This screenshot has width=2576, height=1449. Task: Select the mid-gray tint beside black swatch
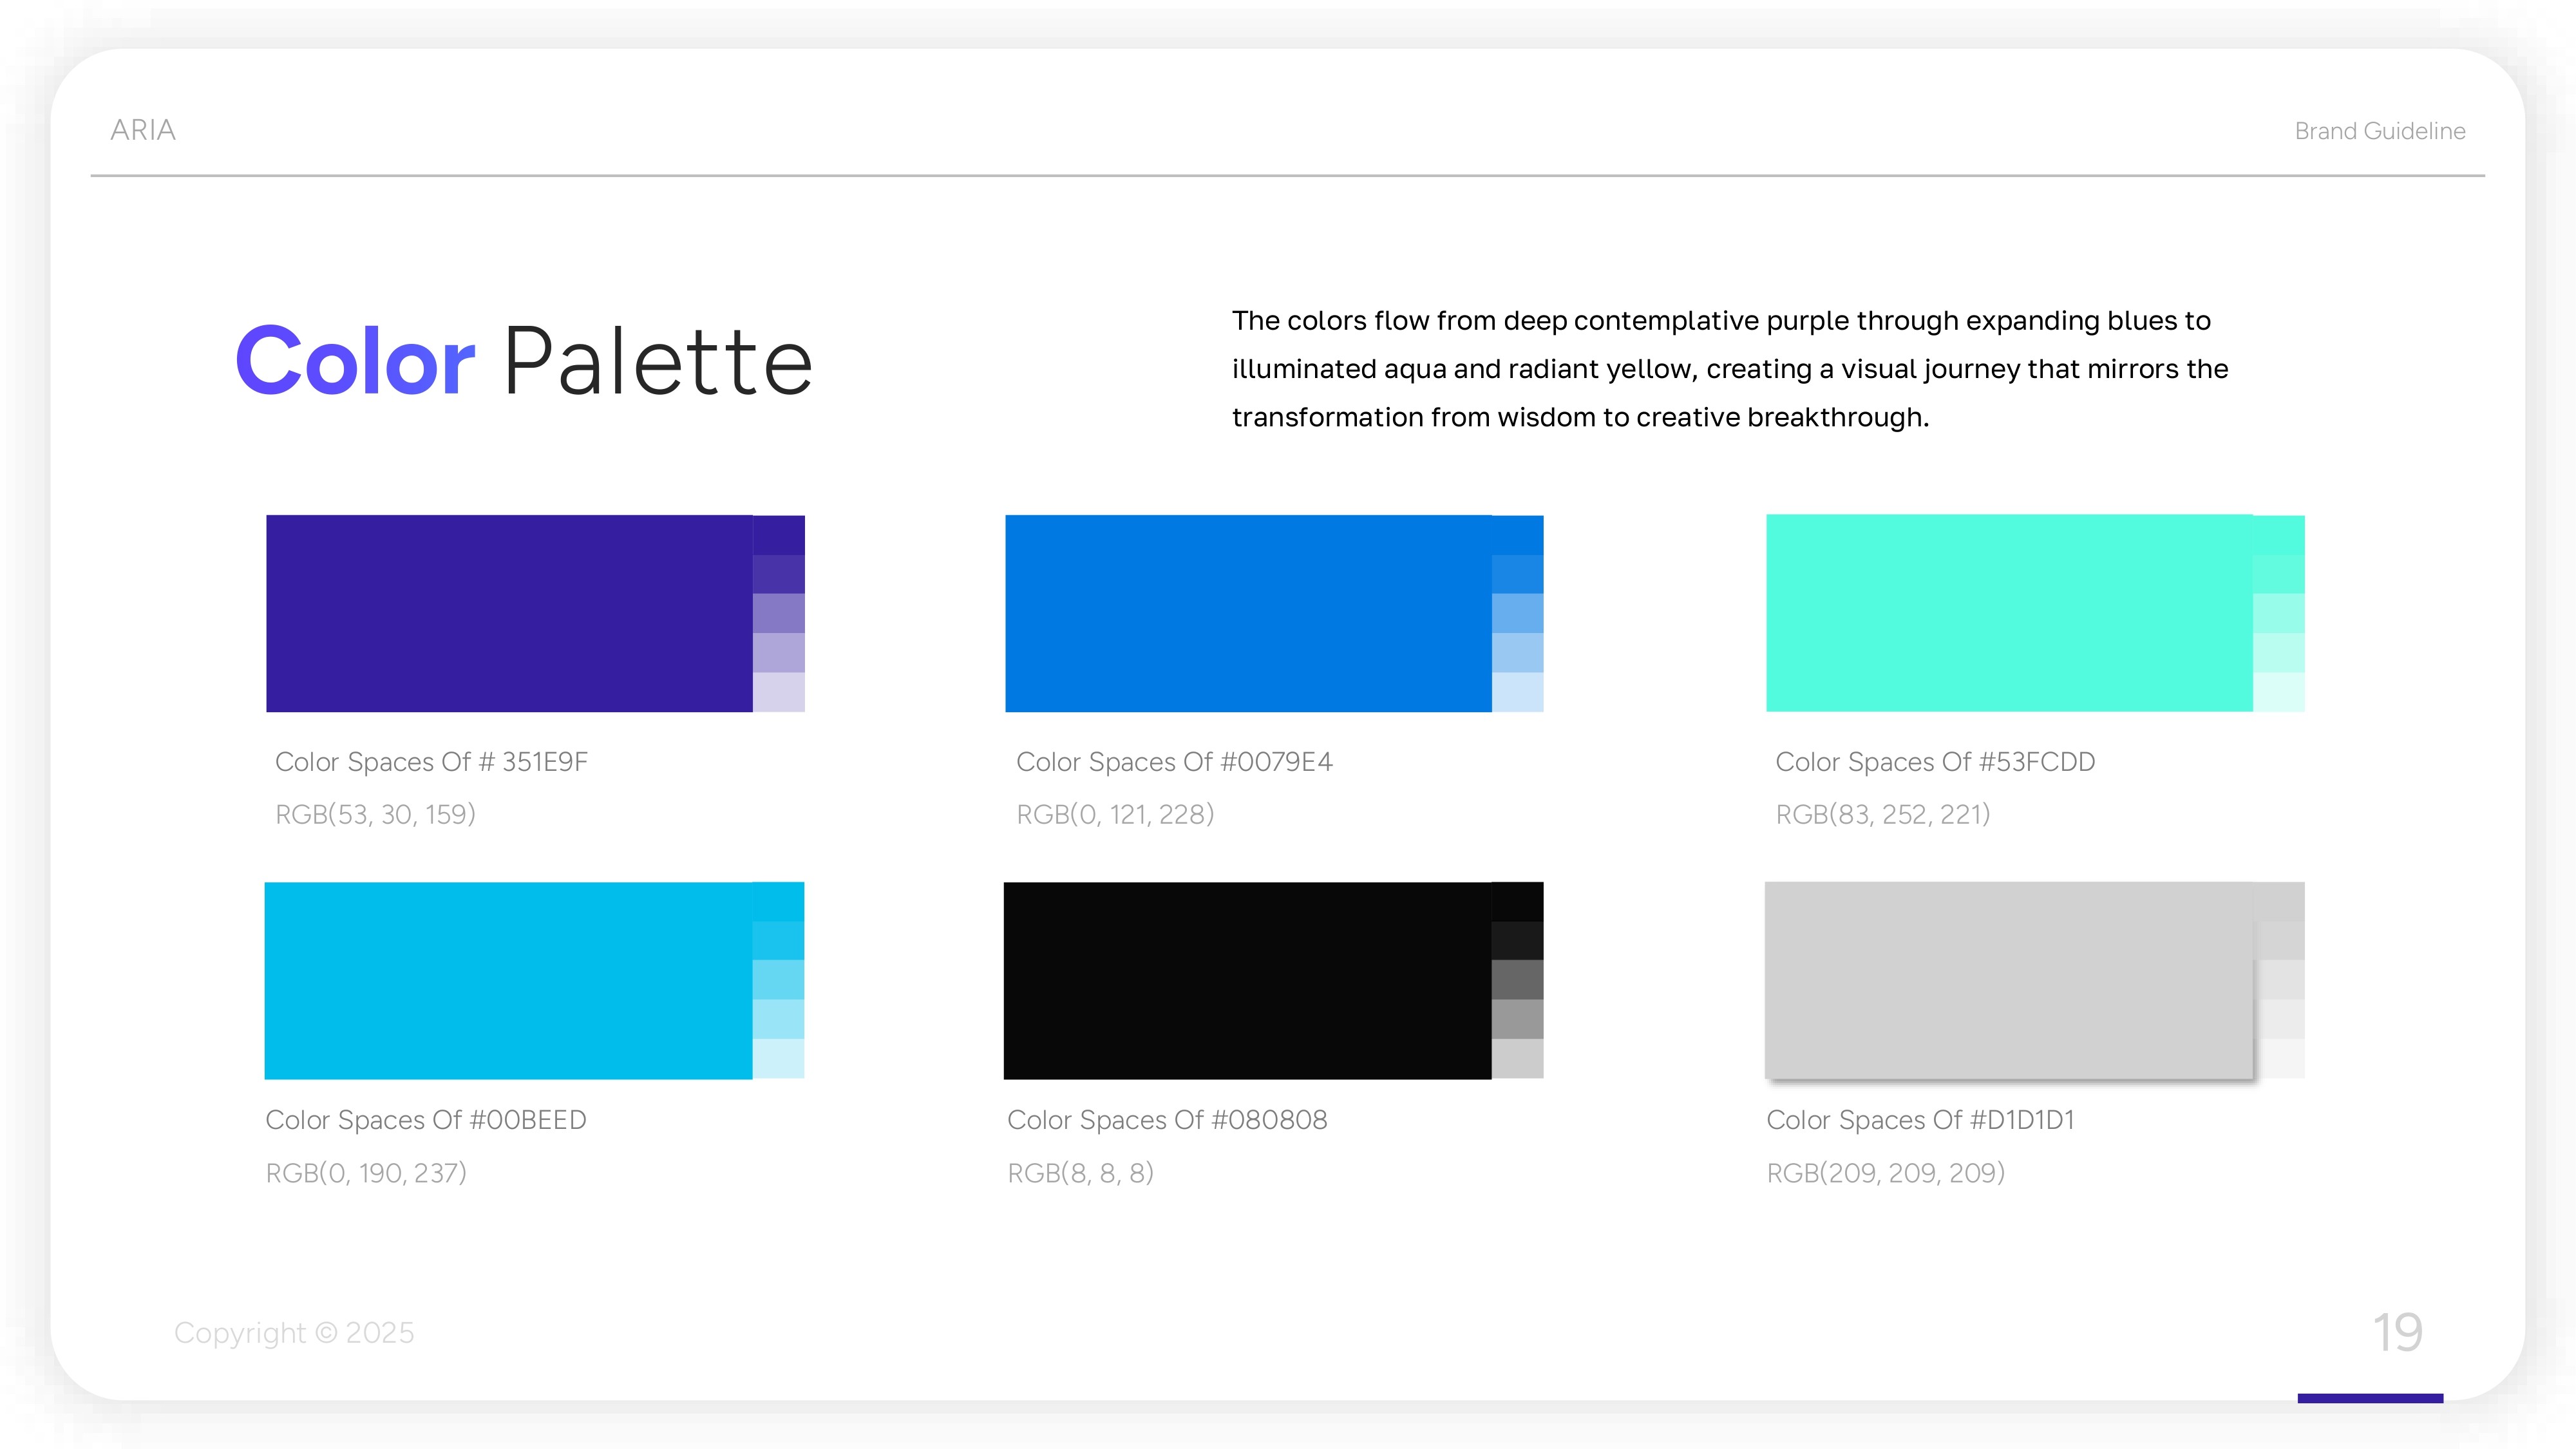point(1517,980)
